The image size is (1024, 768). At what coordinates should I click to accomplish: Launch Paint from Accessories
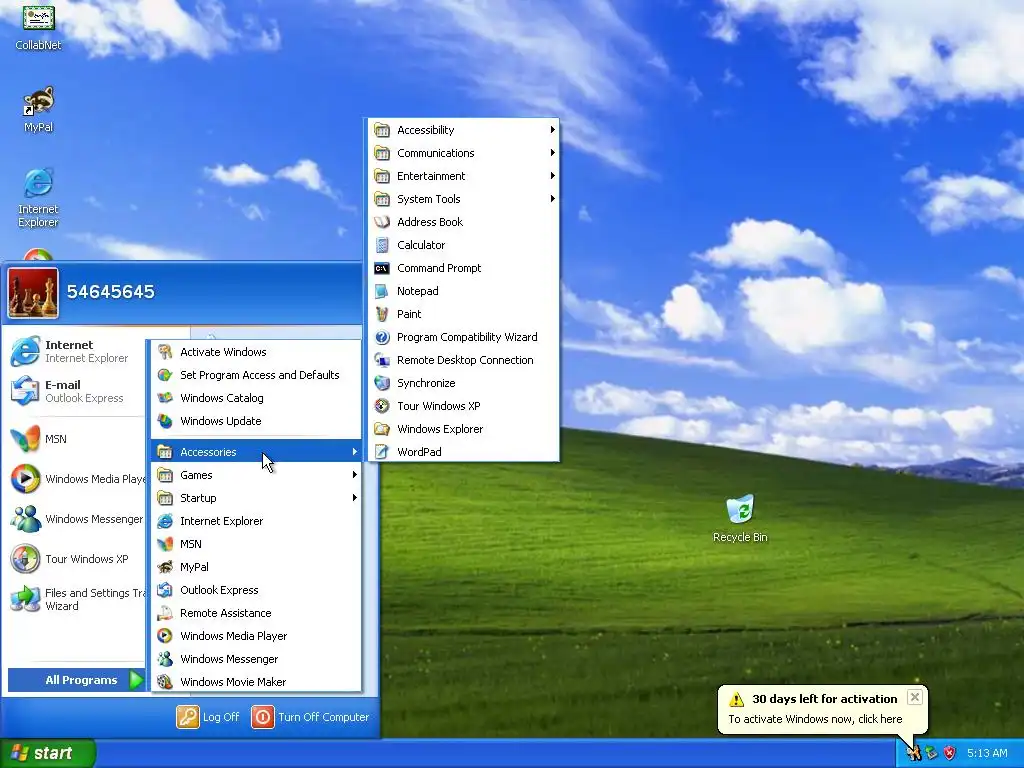point(464,314)
